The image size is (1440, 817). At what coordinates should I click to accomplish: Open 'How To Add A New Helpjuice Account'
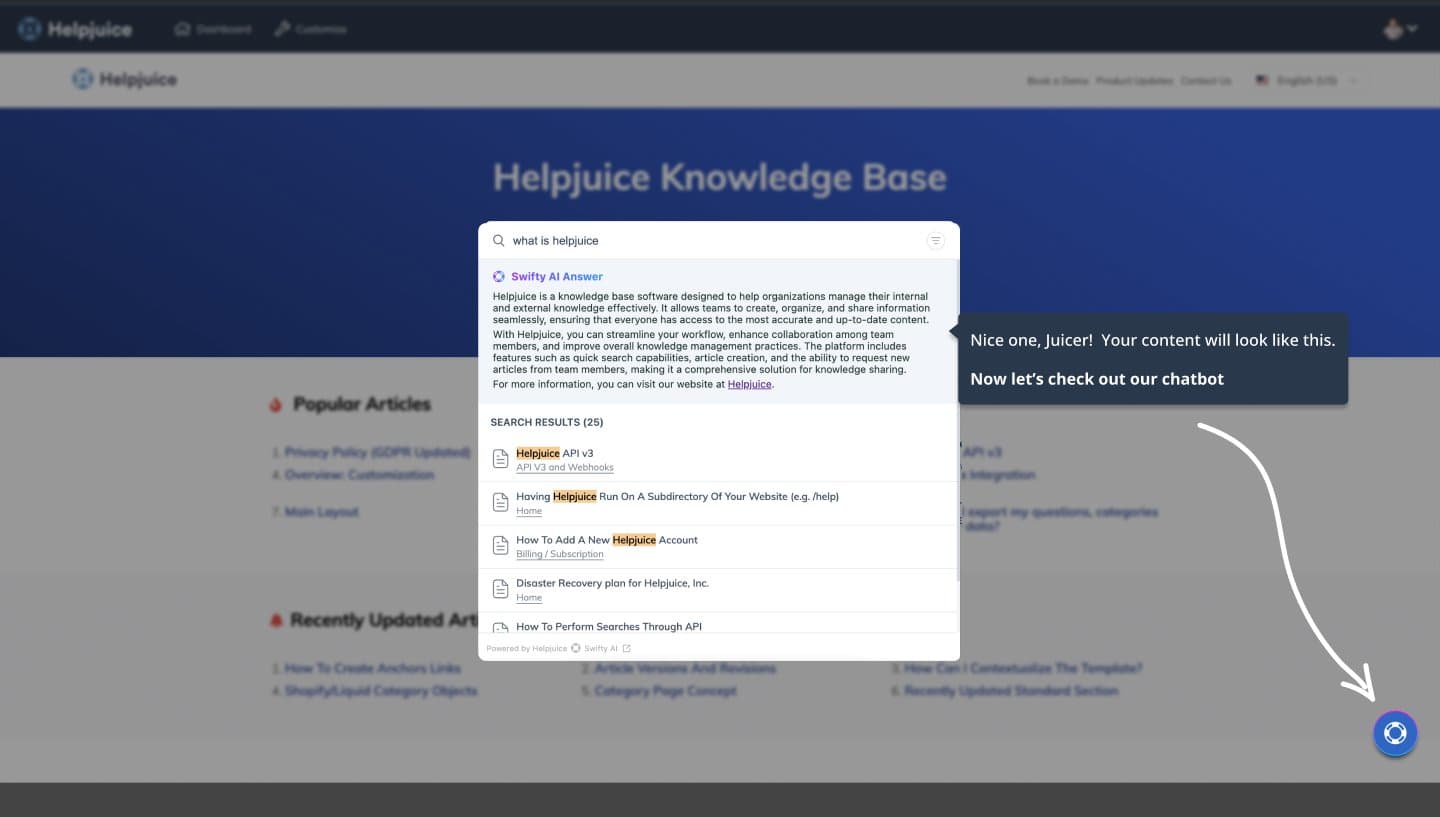(x=607, y=540)
